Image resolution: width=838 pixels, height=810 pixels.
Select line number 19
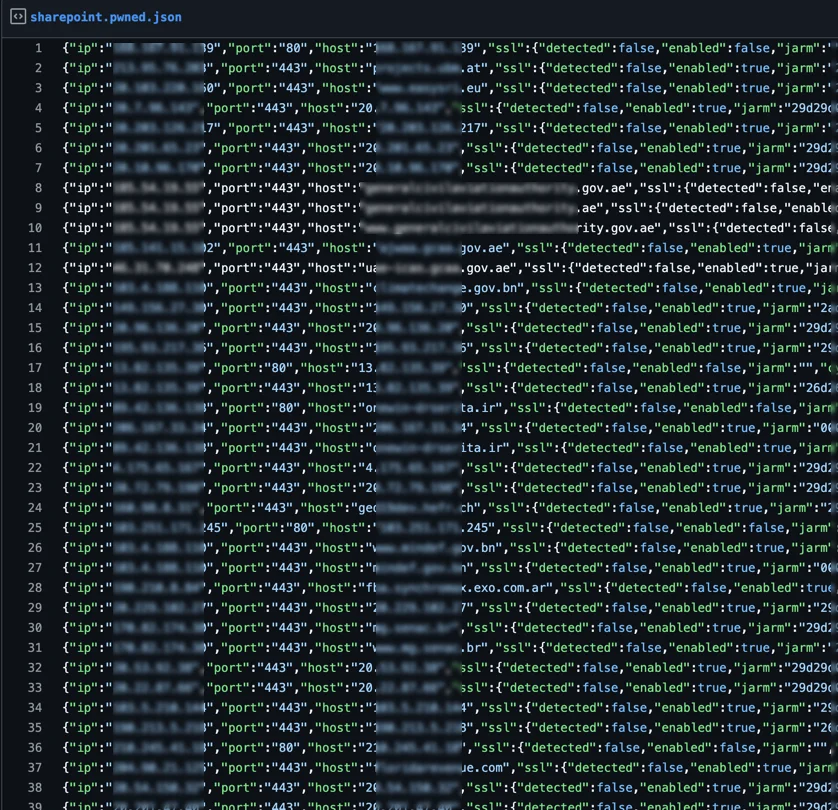(x=35, y=408)
